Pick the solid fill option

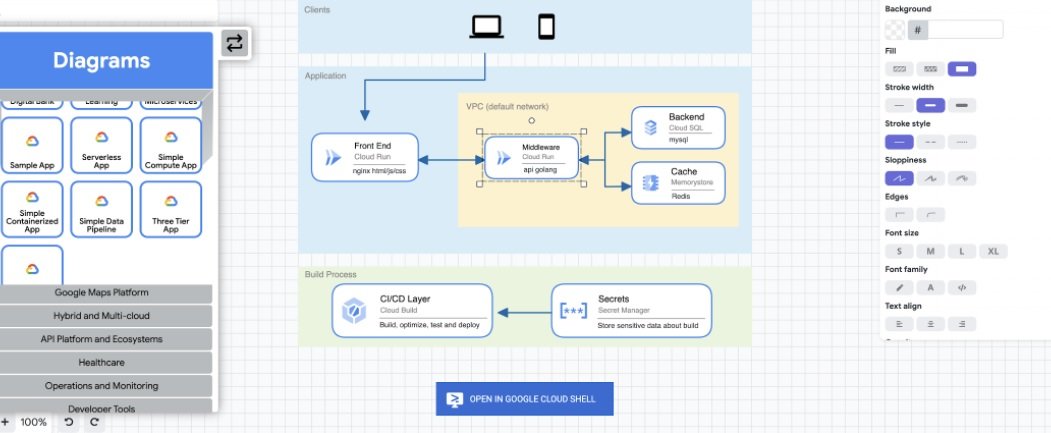[x=961, y=69]
